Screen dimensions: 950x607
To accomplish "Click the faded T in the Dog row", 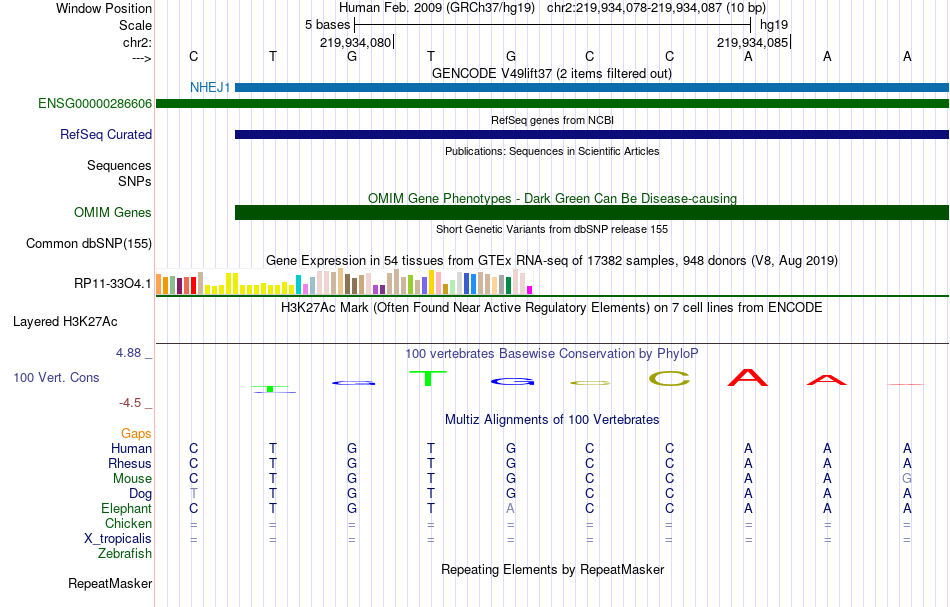I will pos(193,494).
